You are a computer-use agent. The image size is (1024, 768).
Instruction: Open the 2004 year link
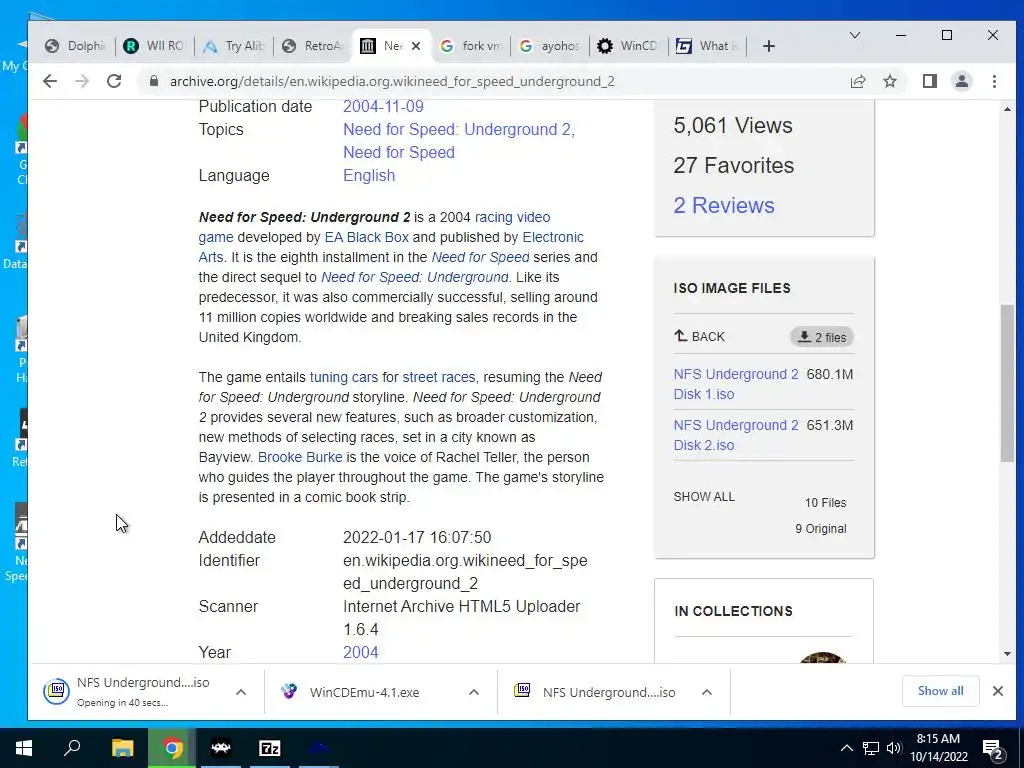pos(360,652)
